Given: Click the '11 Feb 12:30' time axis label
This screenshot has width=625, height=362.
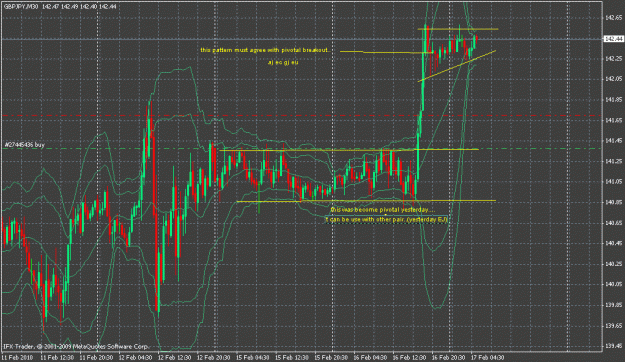Looking at the screenshot, I should (57, 358).
